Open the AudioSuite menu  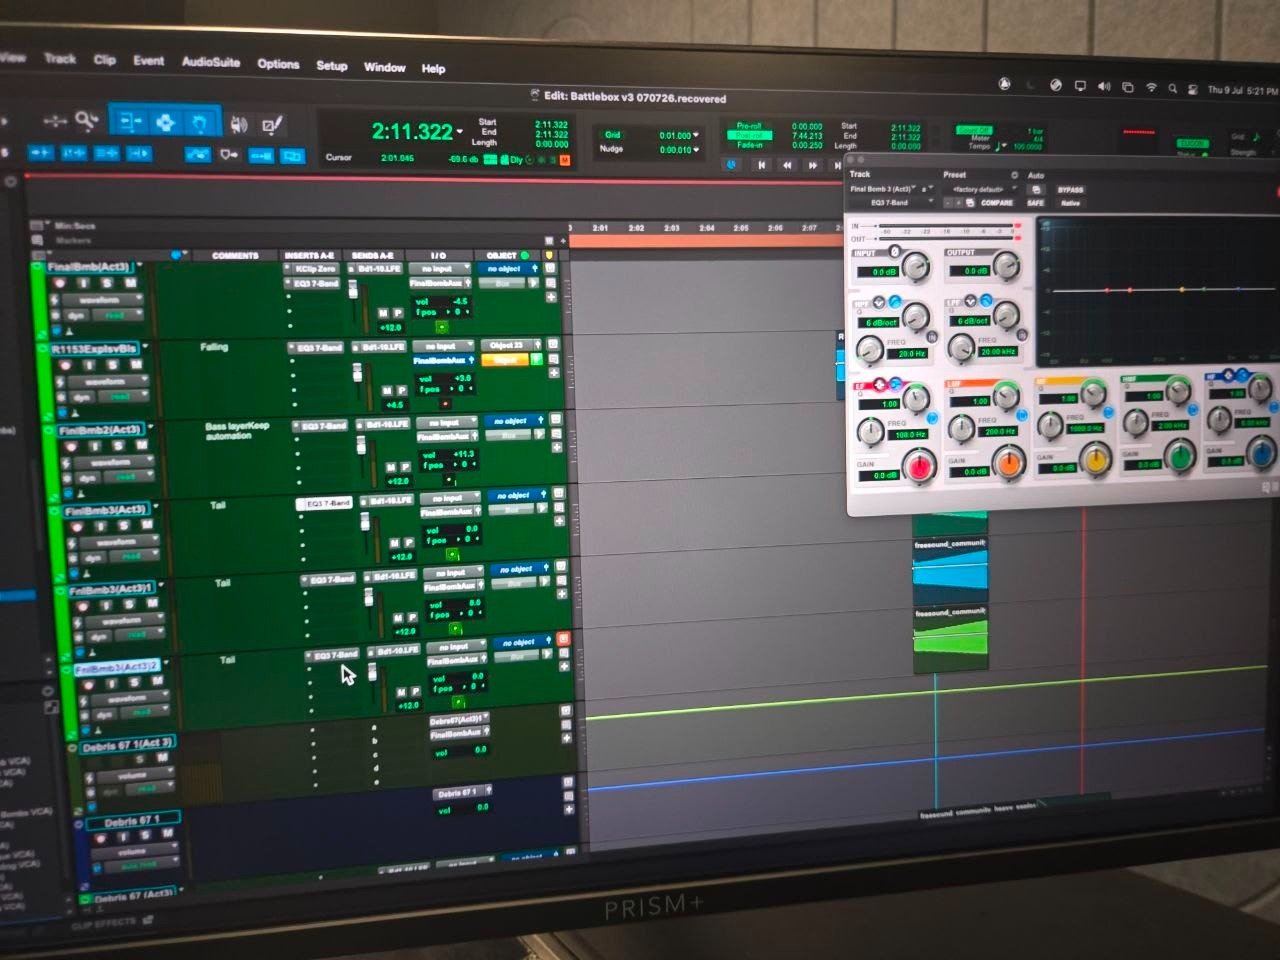click(x=211, y=62)
